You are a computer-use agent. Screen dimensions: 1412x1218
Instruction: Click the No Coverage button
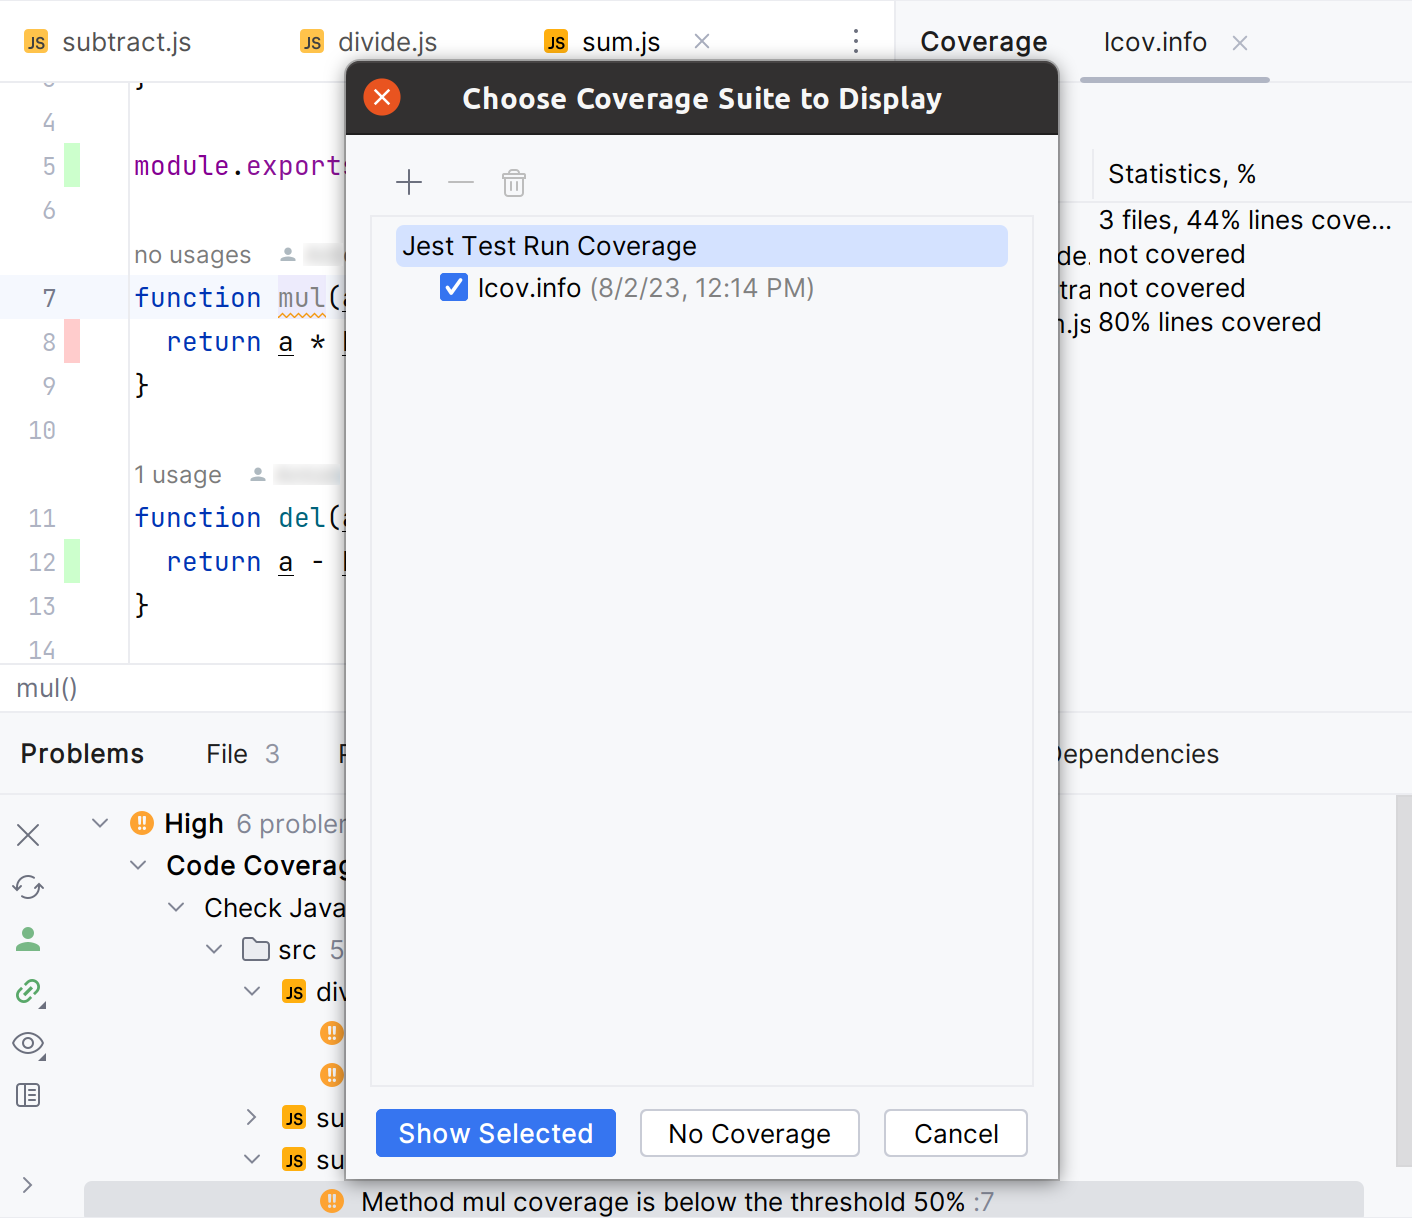point(749,1133)
